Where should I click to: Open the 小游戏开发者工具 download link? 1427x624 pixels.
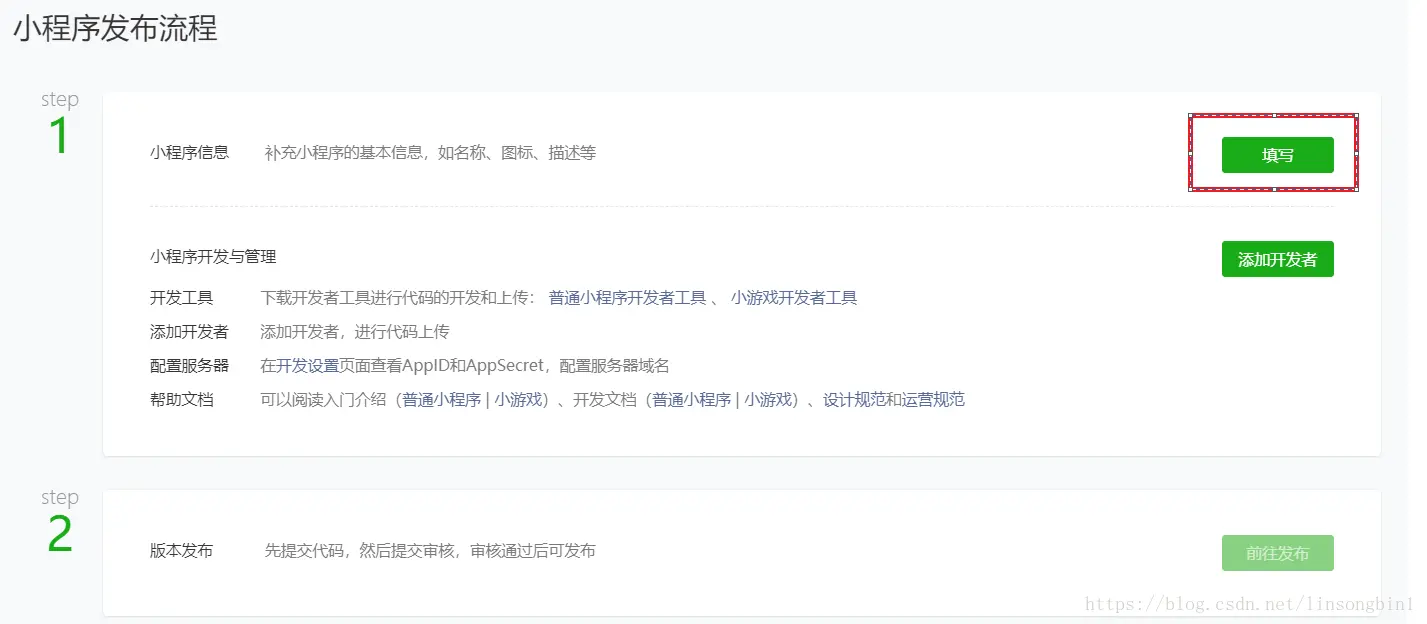pyautogui.click(x=795, y=298)
